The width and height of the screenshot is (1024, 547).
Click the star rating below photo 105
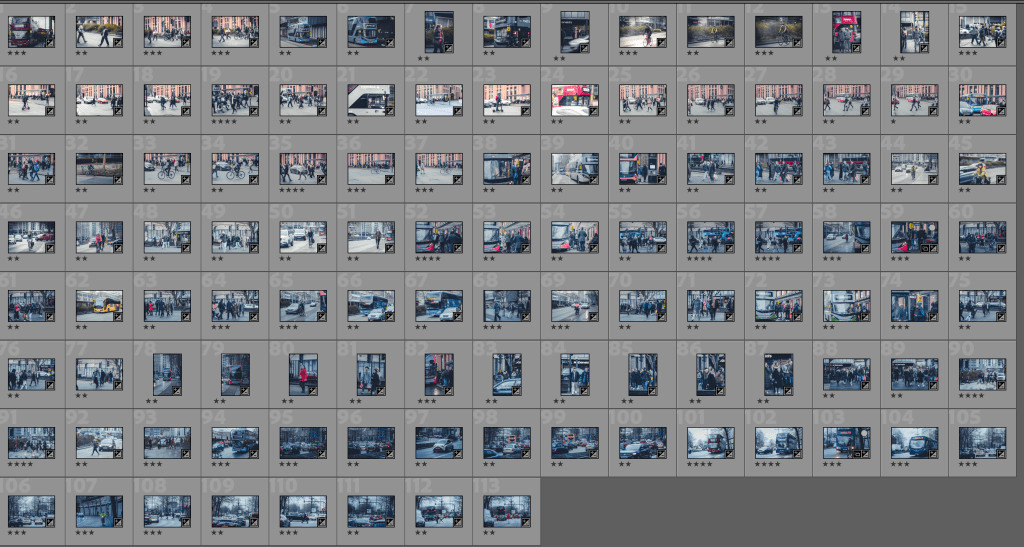click(968, 464)
